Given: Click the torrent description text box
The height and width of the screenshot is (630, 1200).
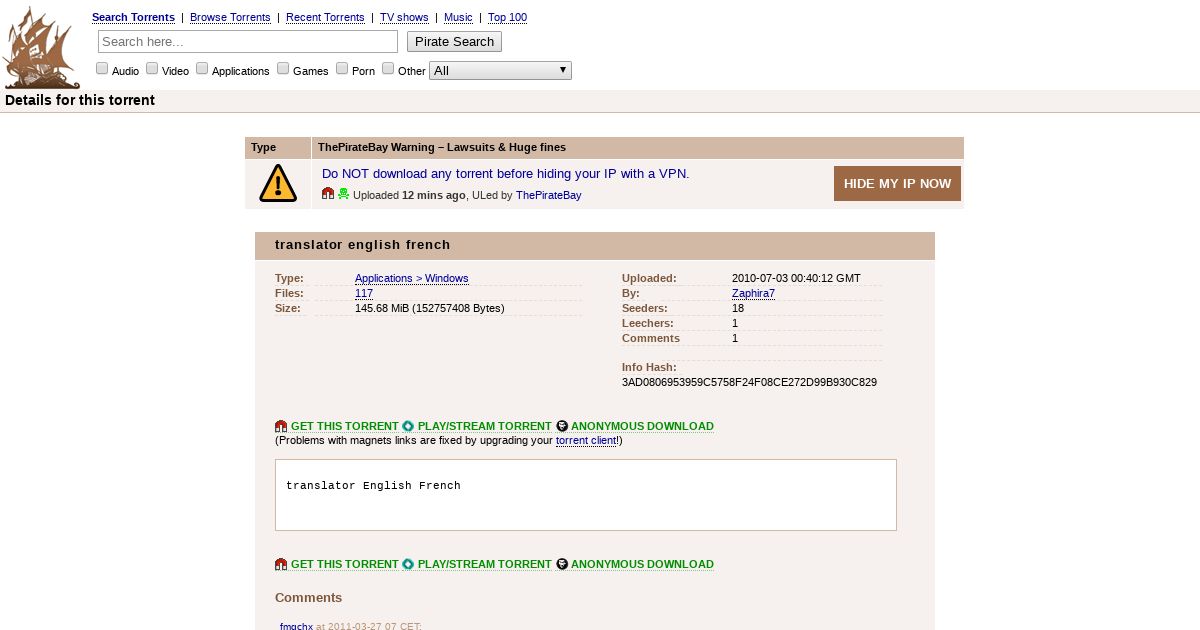Looking at the screenshot, I should (586, 495).
